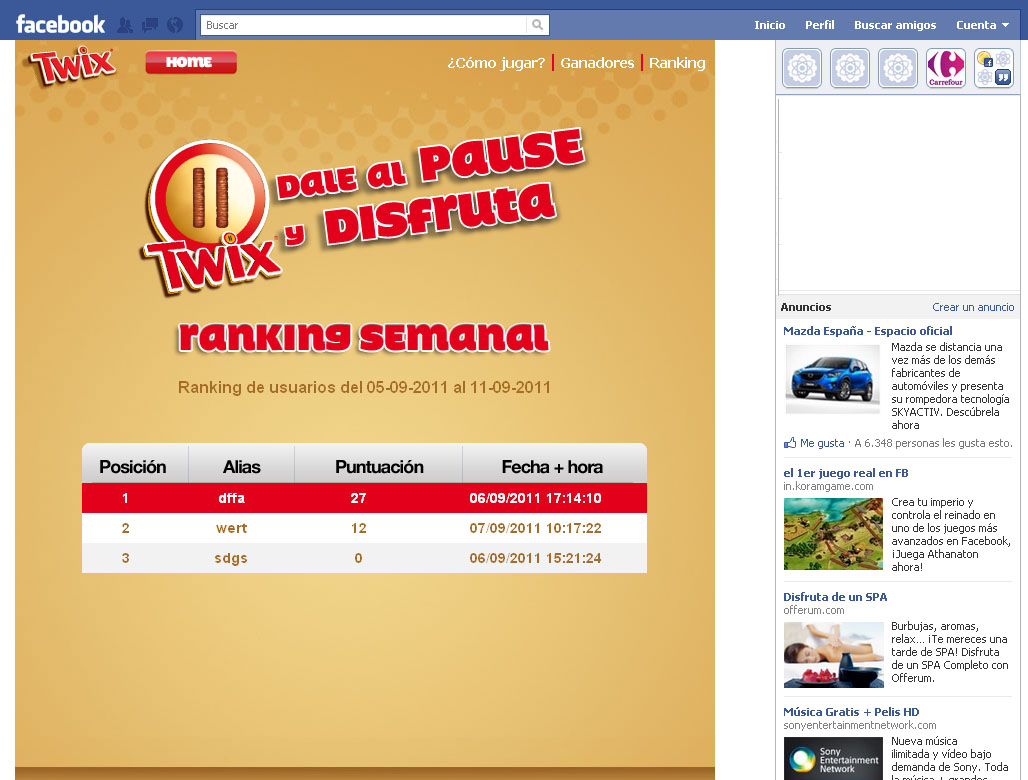Image resolution: width=1028 pixels, height=780 pixels.
Task: Click in.koramgame.com ad URL
Action: click(x=828, y=486)
